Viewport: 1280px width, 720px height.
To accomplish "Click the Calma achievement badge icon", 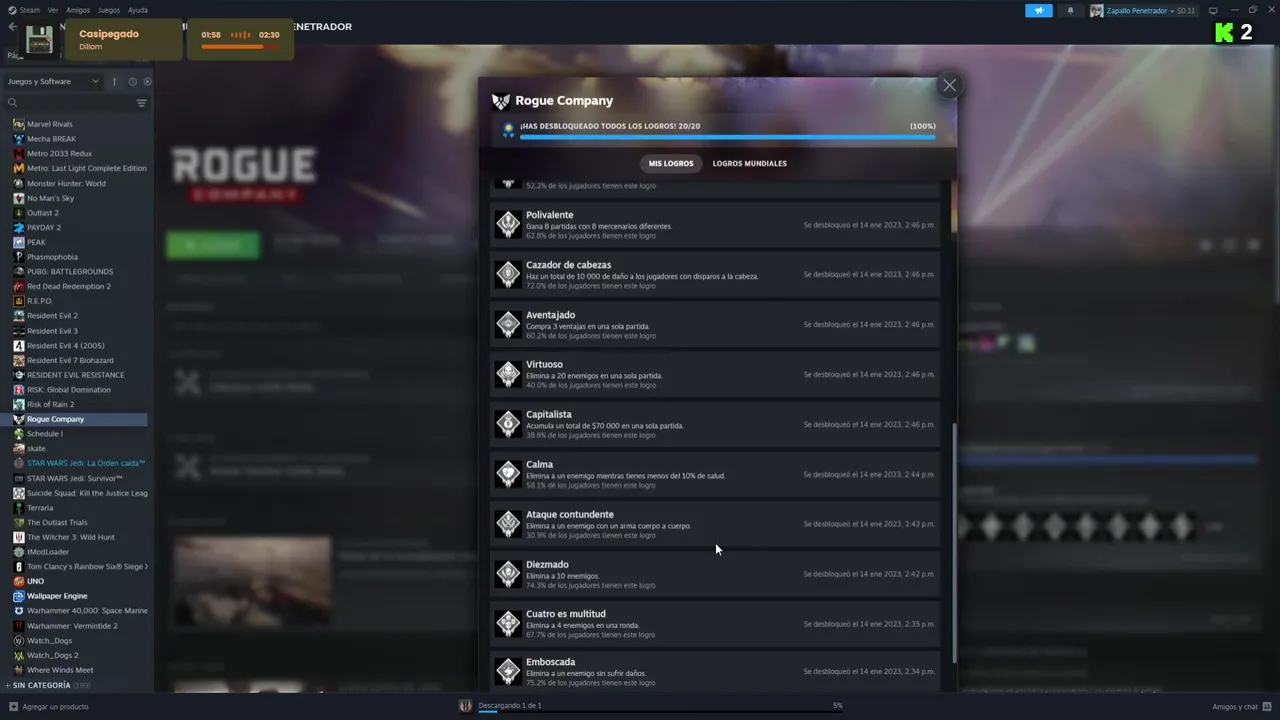I will pyautogui.click(x=508, y=474).
